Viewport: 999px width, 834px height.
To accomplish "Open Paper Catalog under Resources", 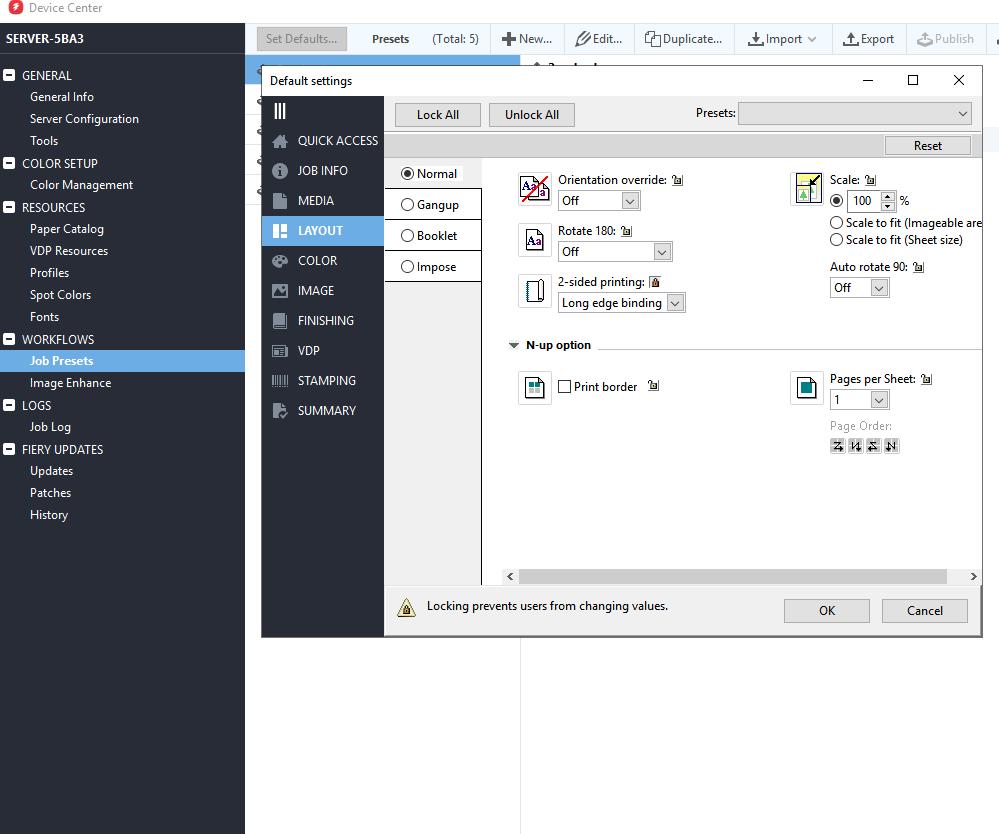I will 67,229.
